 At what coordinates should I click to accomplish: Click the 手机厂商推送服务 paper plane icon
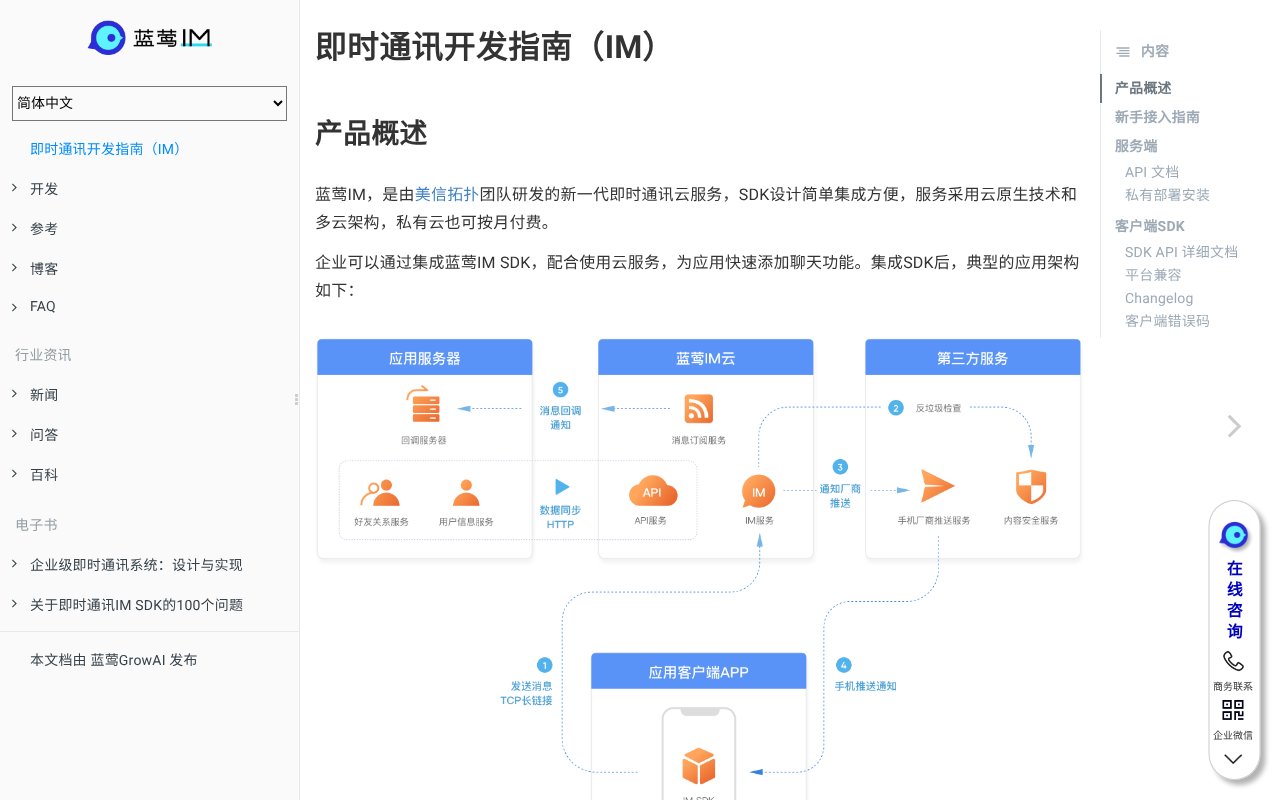click(938, 486)
